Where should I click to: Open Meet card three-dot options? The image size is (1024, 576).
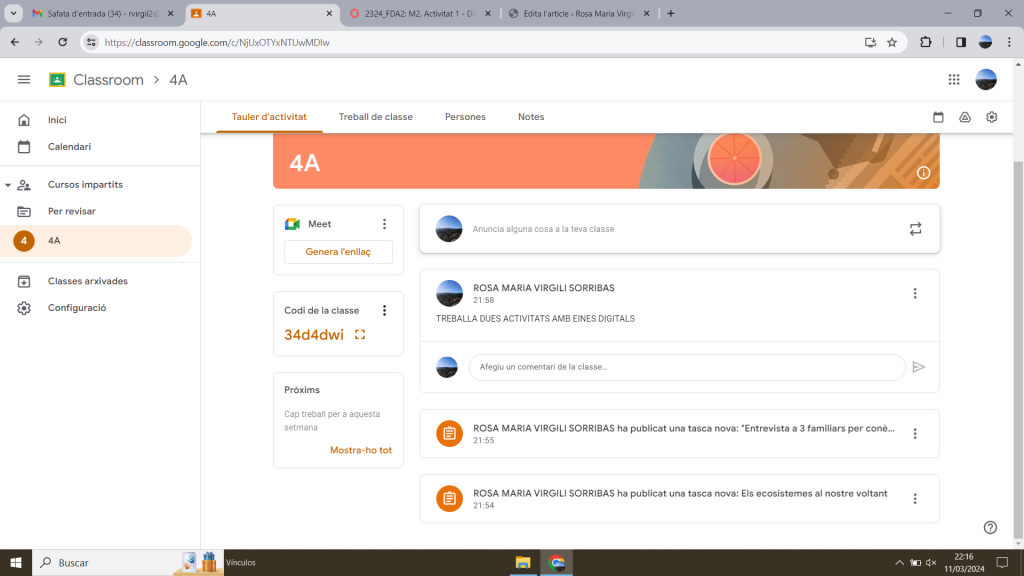[x=384, y=224]
